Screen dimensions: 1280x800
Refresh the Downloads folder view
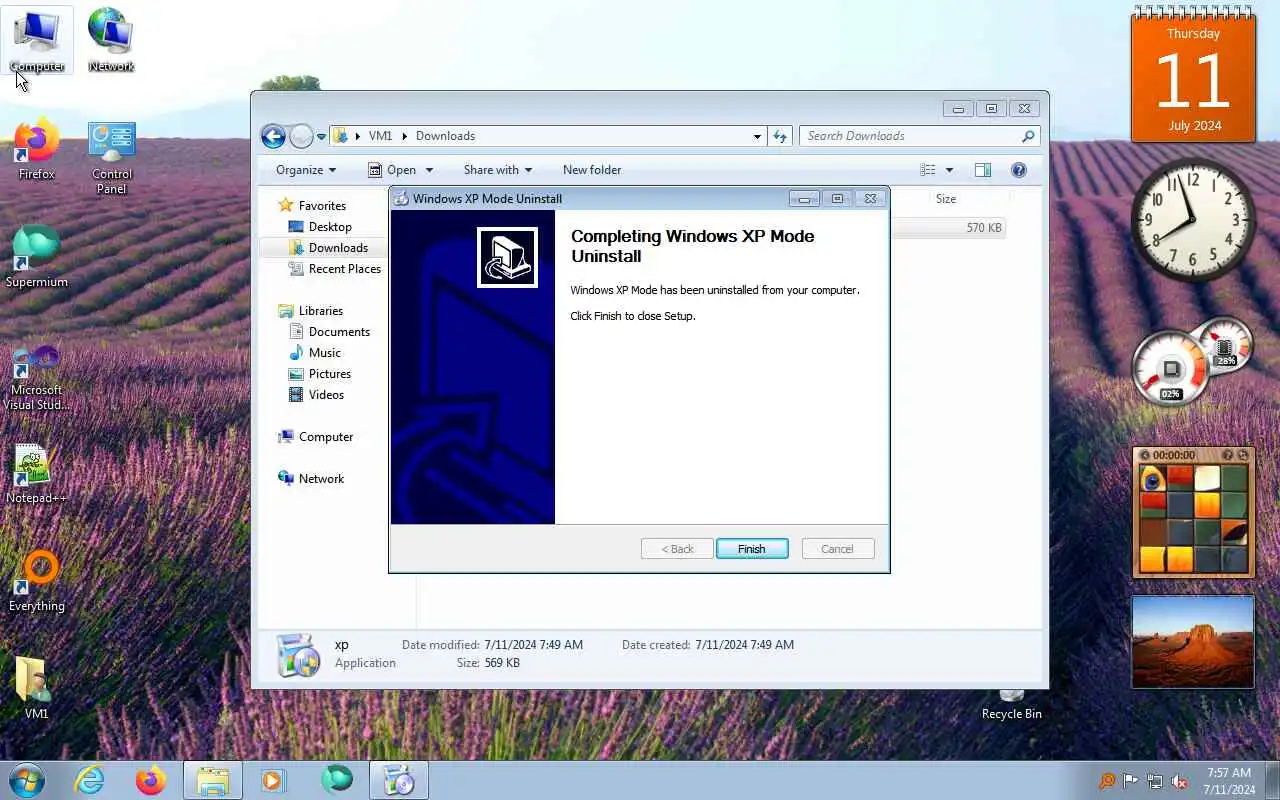780,136
